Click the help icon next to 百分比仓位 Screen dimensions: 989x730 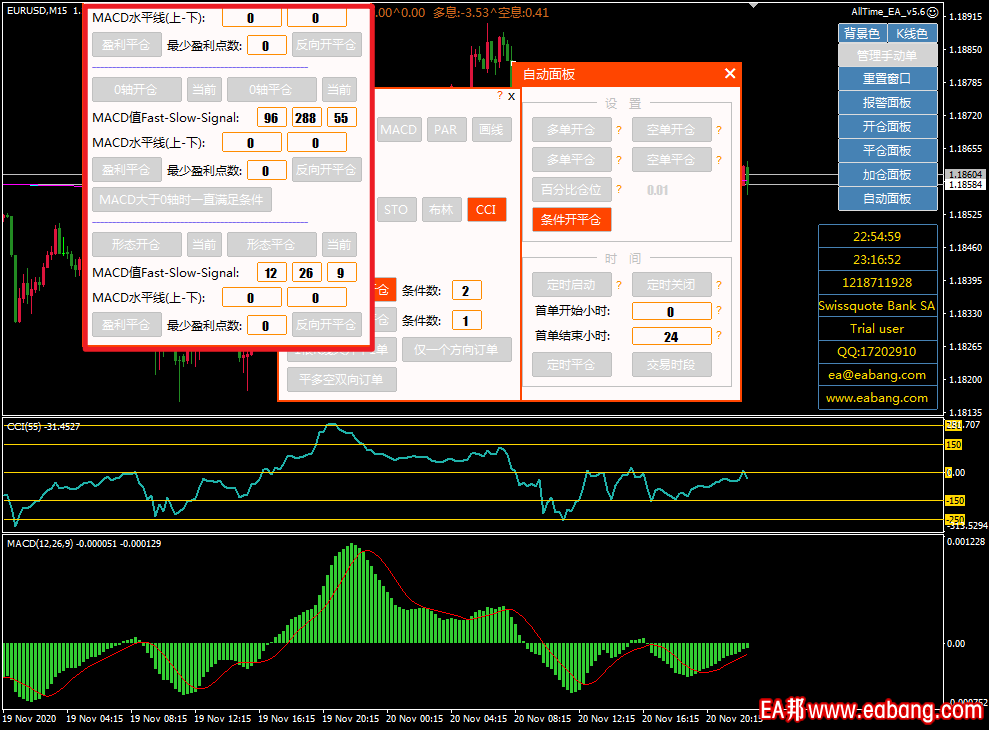619,190
